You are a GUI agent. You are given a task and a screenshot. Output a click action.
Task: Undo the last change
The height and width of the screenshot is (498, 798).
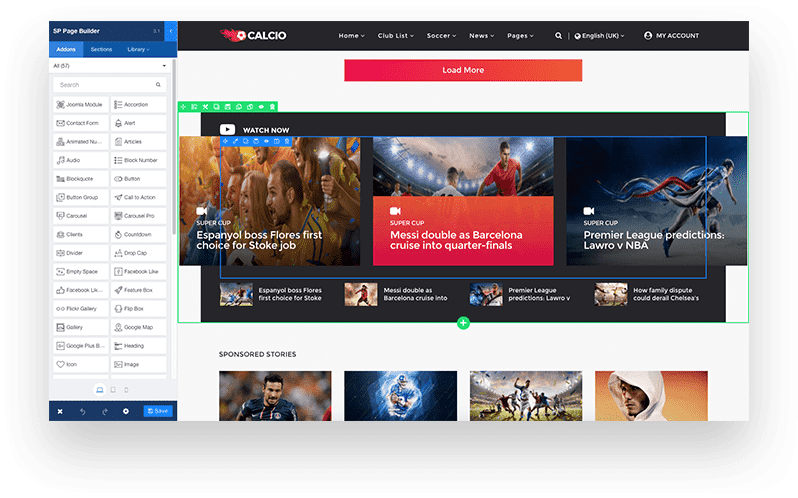(82, 411)
